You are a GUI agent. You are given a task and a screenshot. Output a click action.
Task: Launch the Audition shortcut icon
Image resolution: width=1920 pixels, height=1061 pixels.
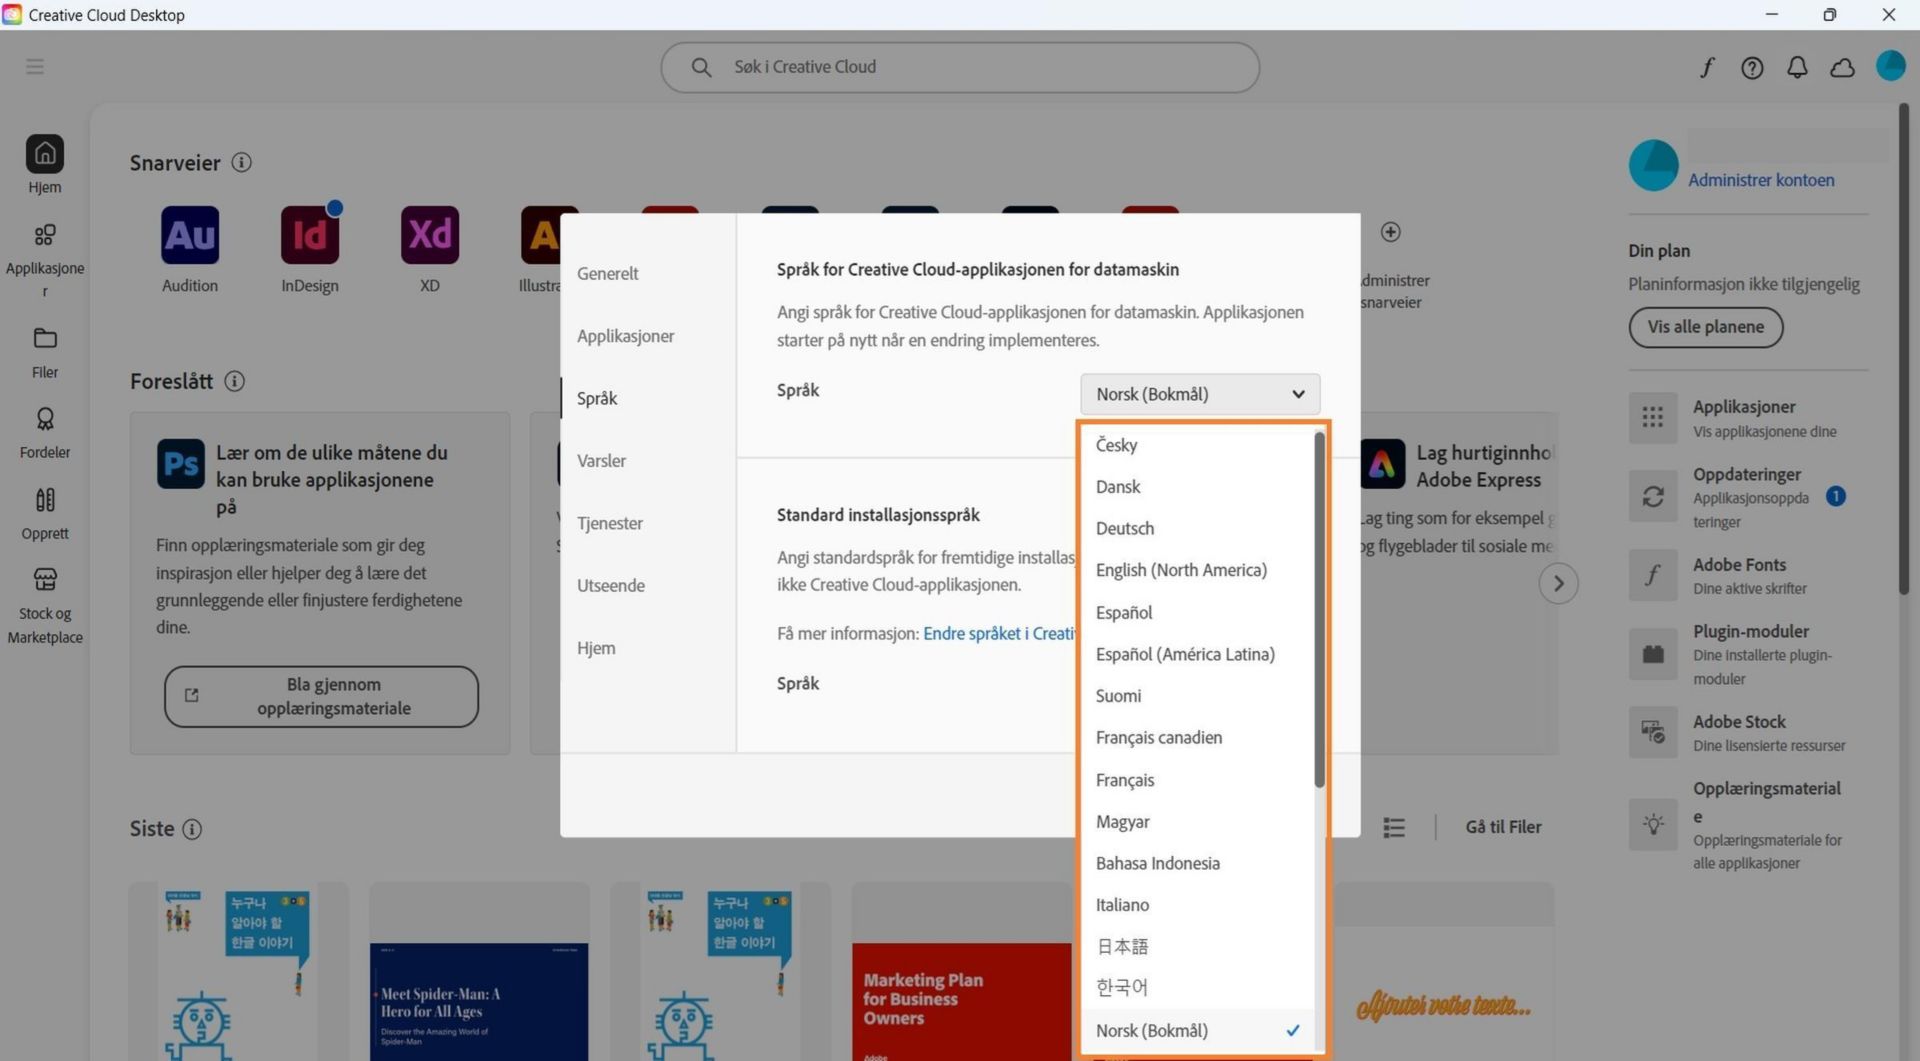tap(190, 235)
